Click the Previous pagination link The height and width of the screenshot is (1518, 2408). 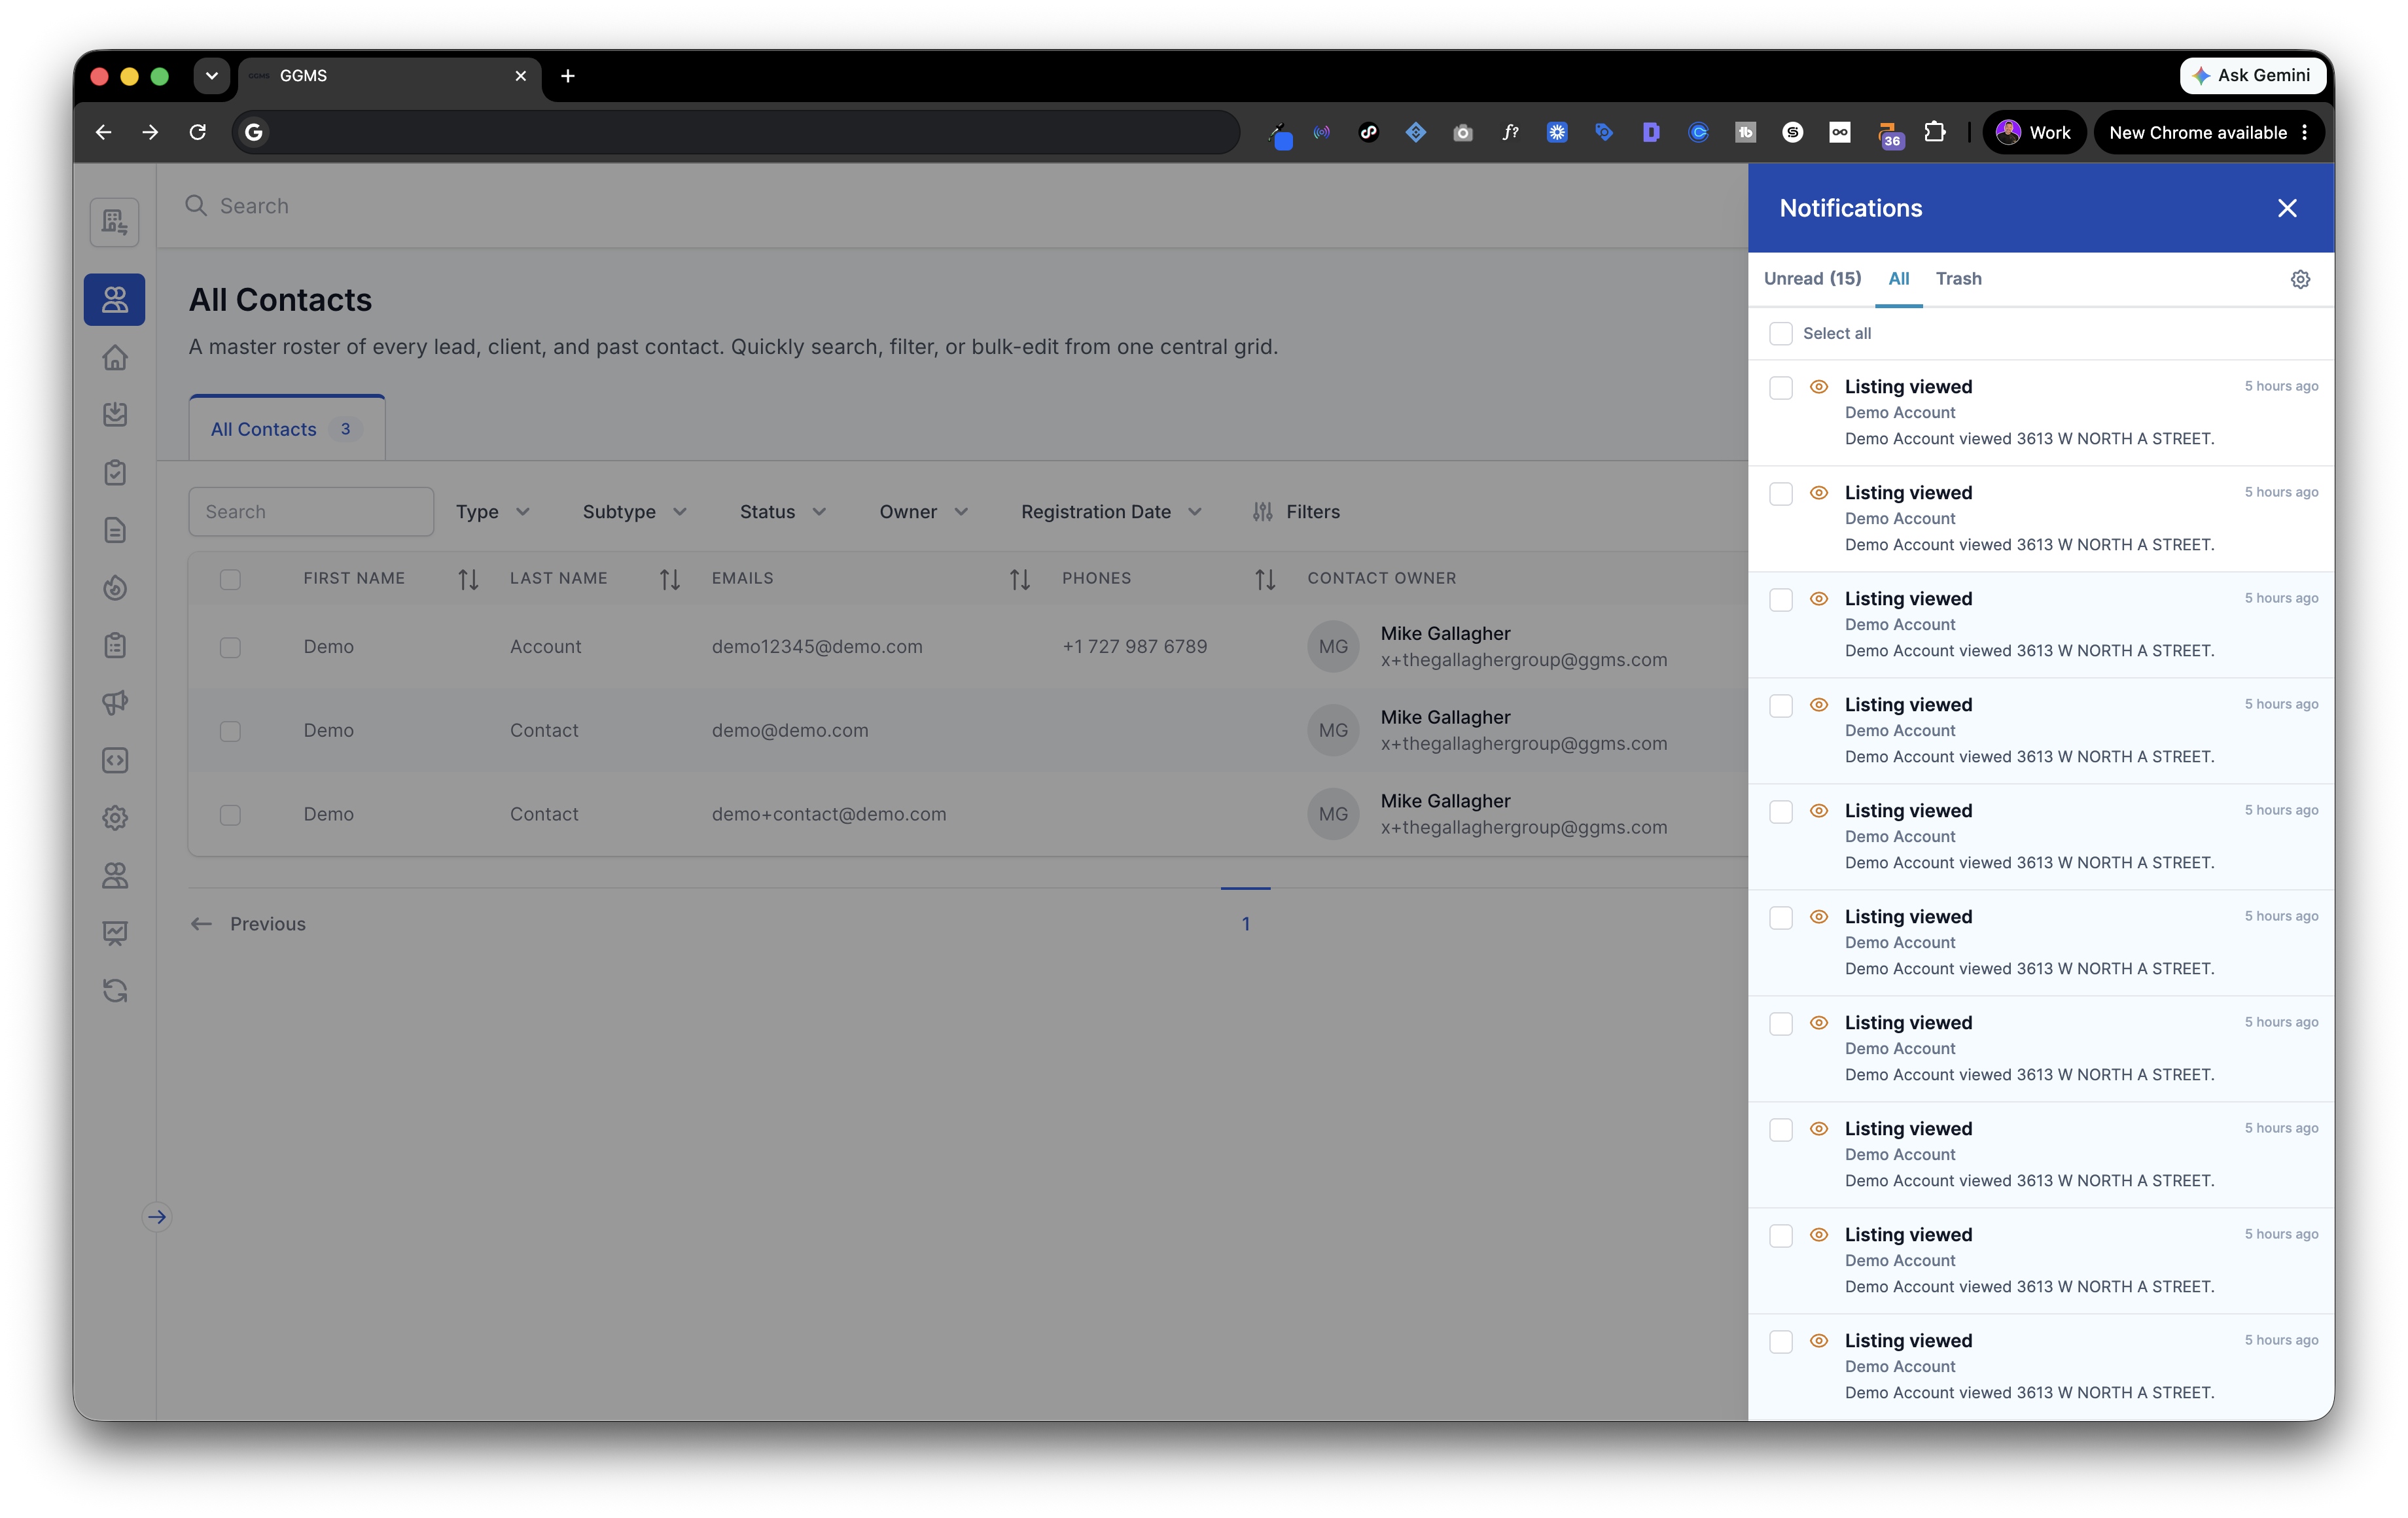[248, 924]
